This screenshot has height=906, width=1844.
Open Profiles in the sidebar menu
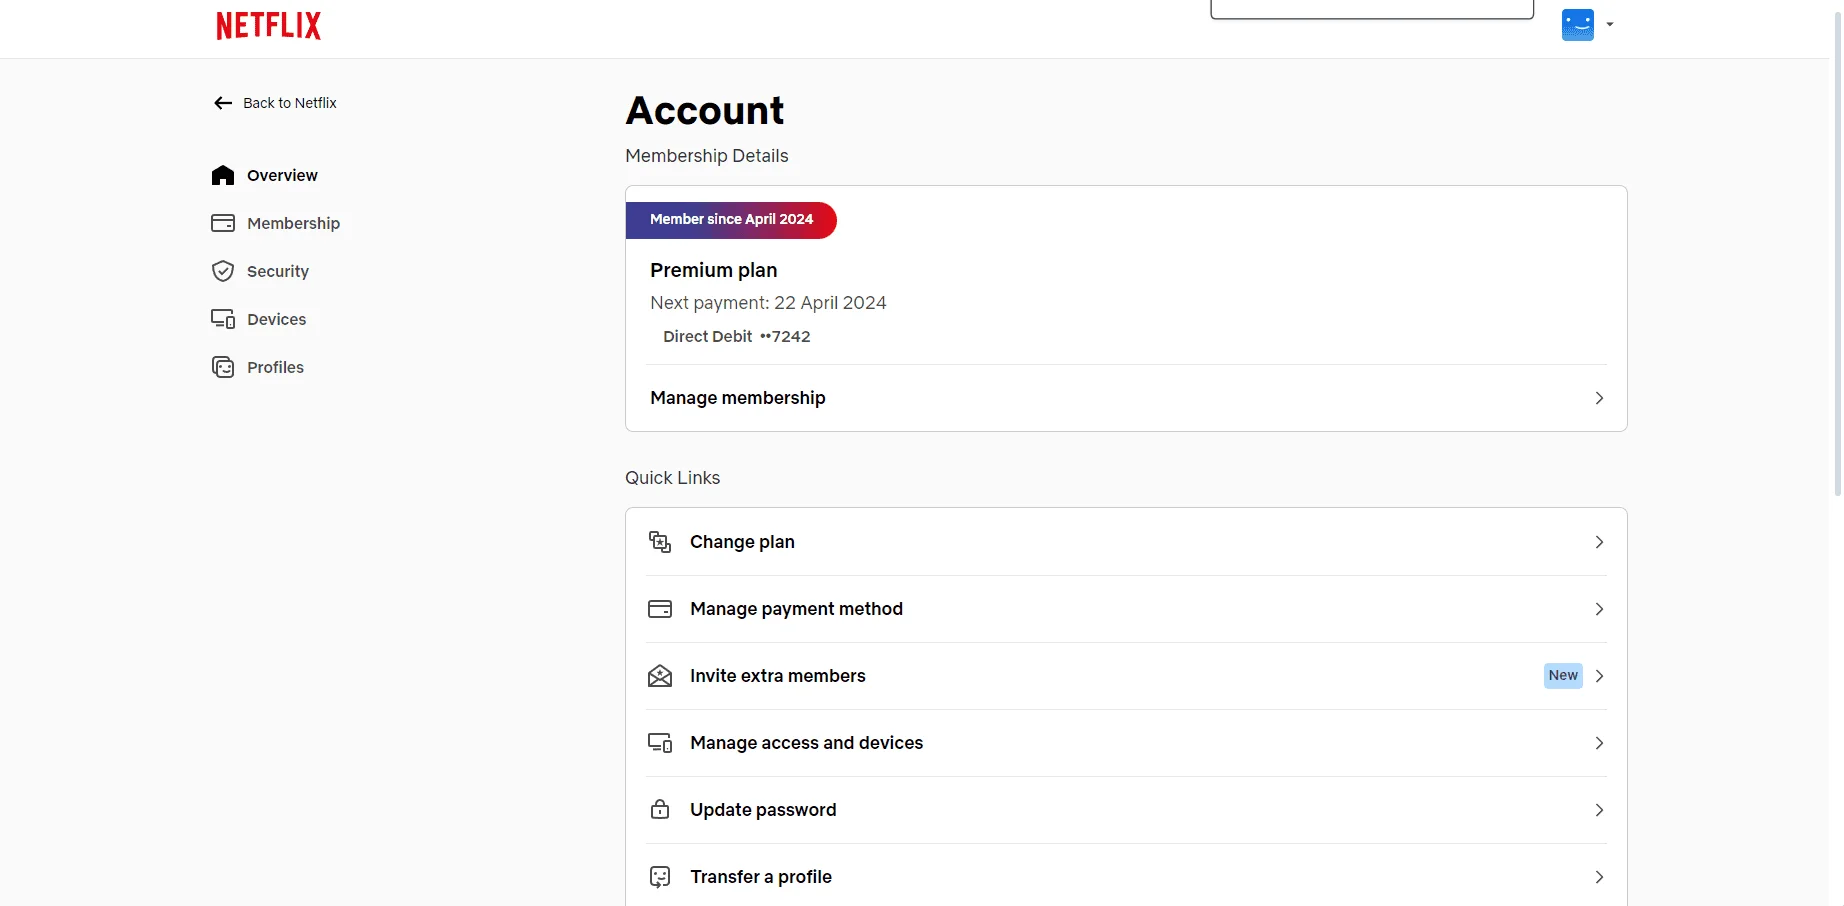click(258, 367)
